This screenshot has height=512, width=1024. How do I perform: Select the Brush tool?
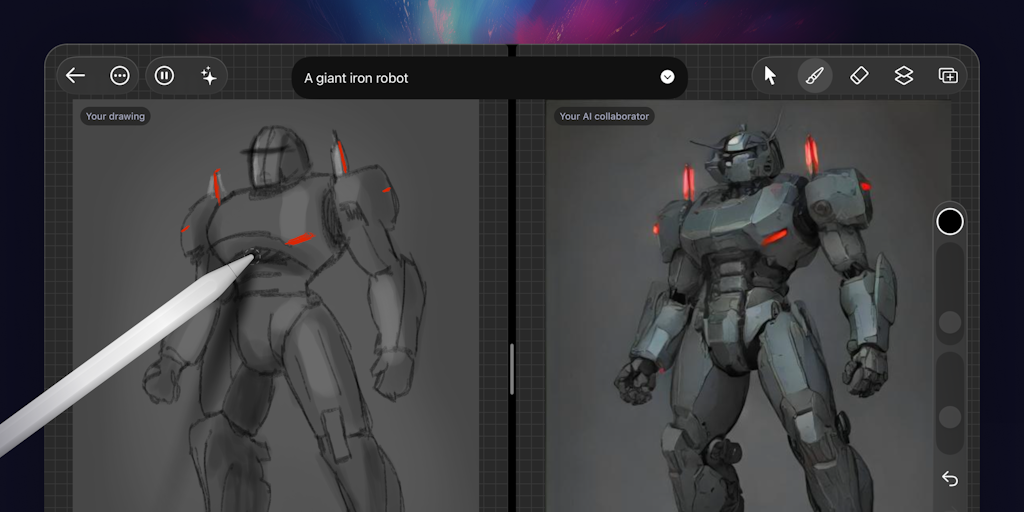point(815,76)
